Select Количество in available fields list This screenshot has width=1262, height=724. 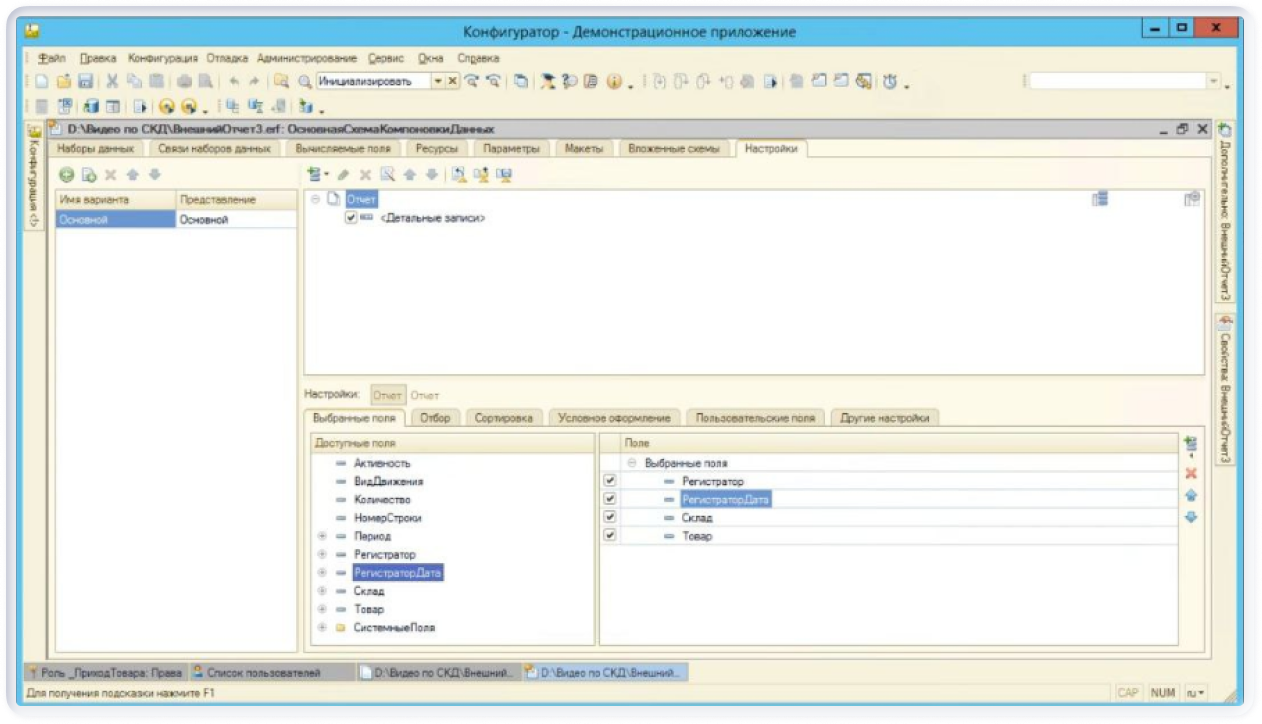pyautogui.click(x=381, y=500)
